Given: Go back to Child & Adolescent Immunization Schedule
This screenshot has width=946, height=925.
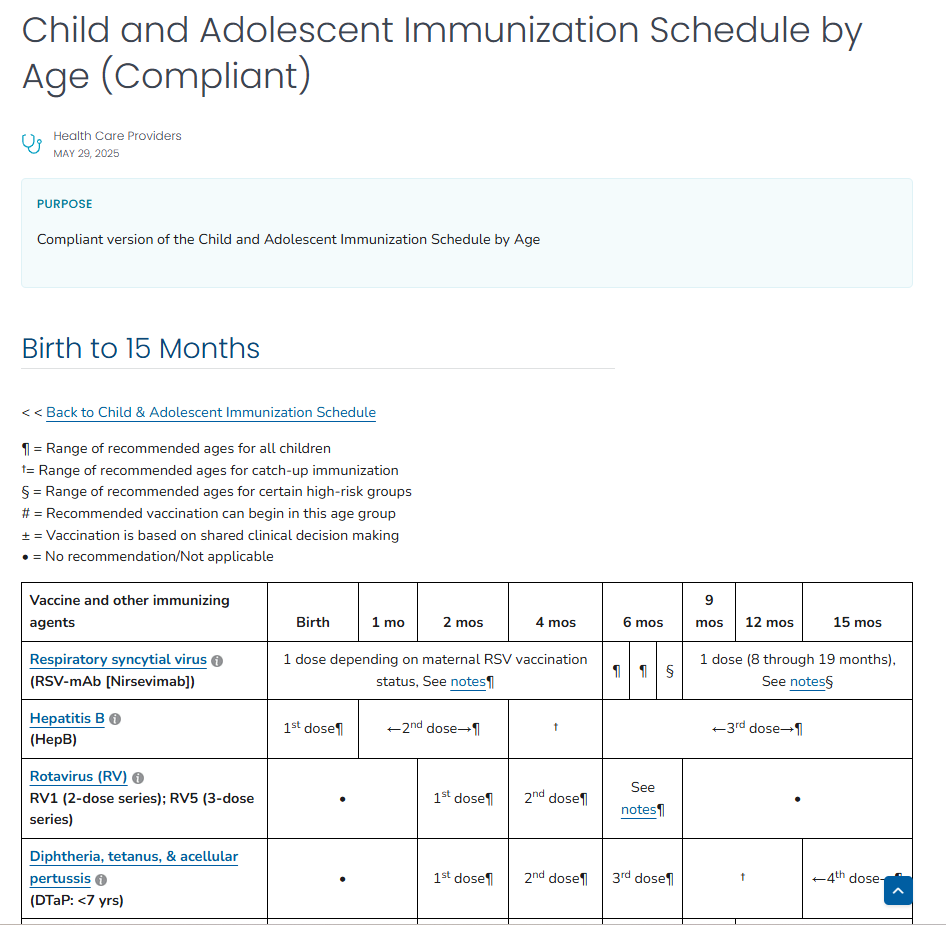Looking at the screenshot, I should pyautogui.click(x=211, y=412).
